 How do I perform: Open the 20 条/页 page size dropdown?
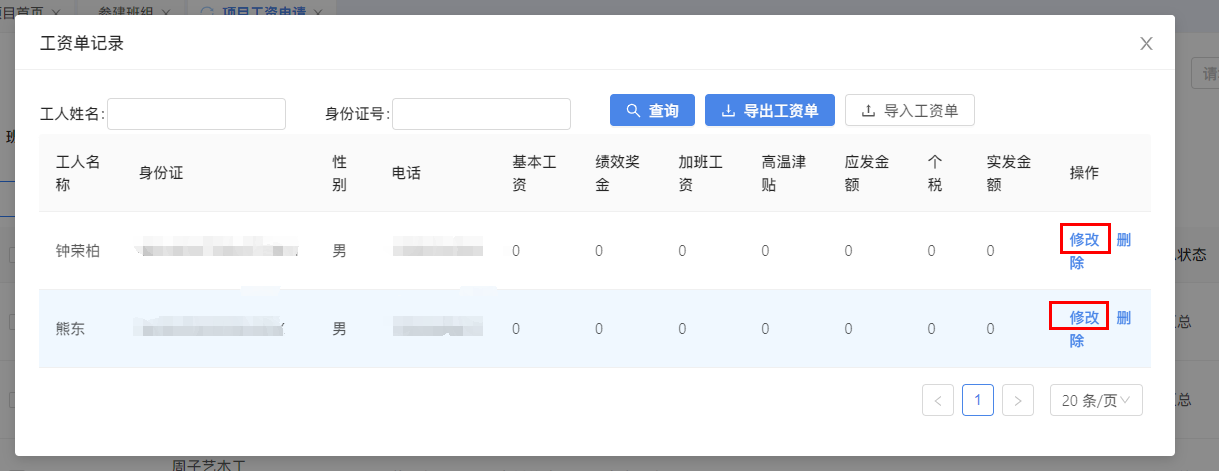(1095, 401)
